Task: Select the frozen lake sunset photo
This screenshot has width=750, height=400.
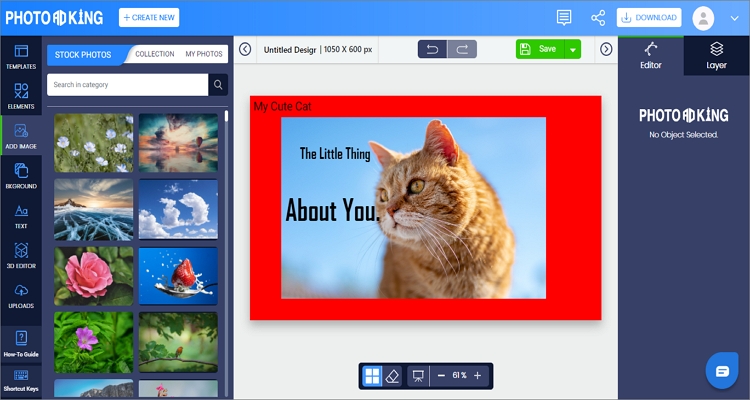Action: (x=94, y=210)
